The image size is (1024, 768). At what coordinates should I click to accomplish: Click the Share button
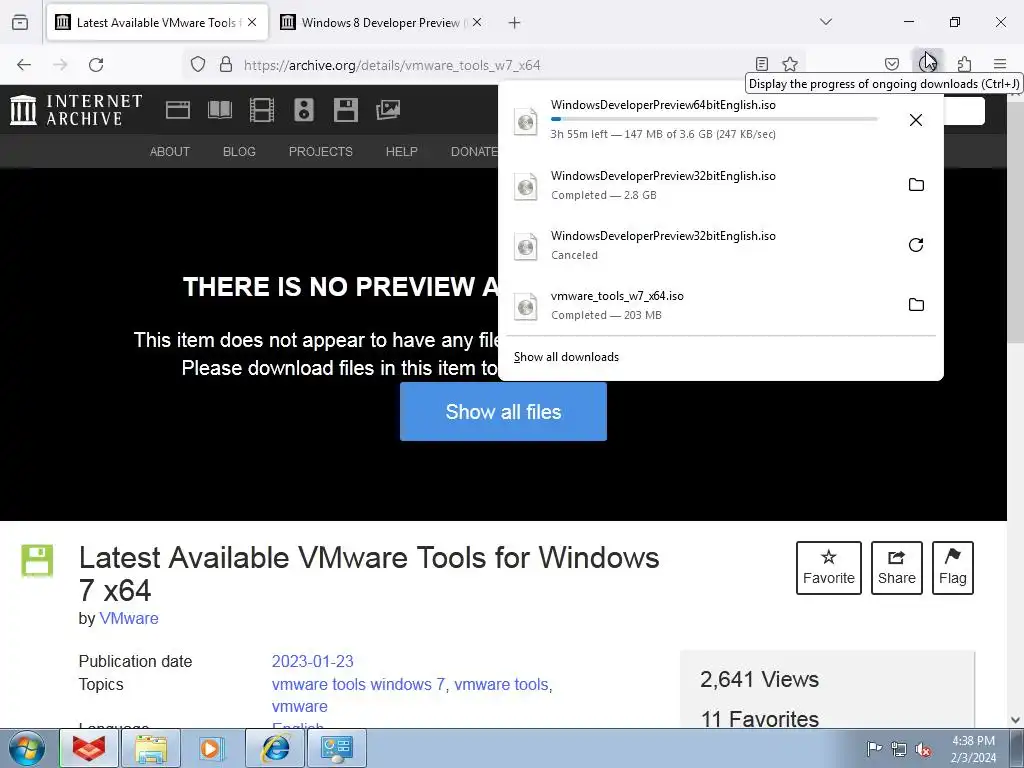click(897, 568)
